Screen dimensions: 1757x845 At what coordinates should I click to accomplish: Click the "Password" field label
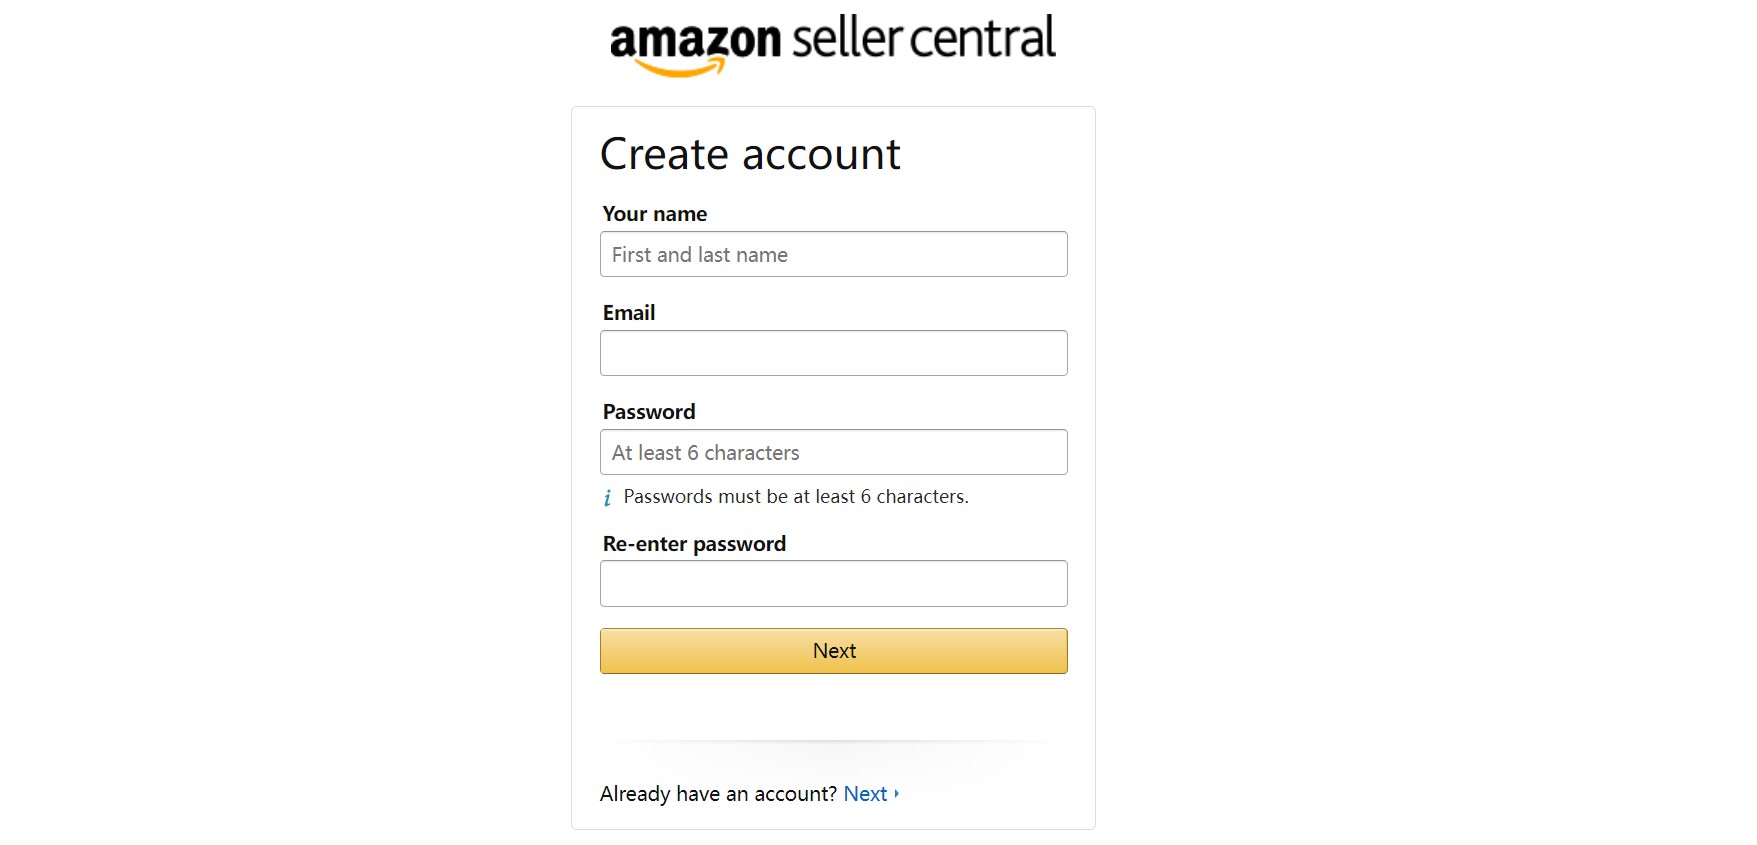649,412
